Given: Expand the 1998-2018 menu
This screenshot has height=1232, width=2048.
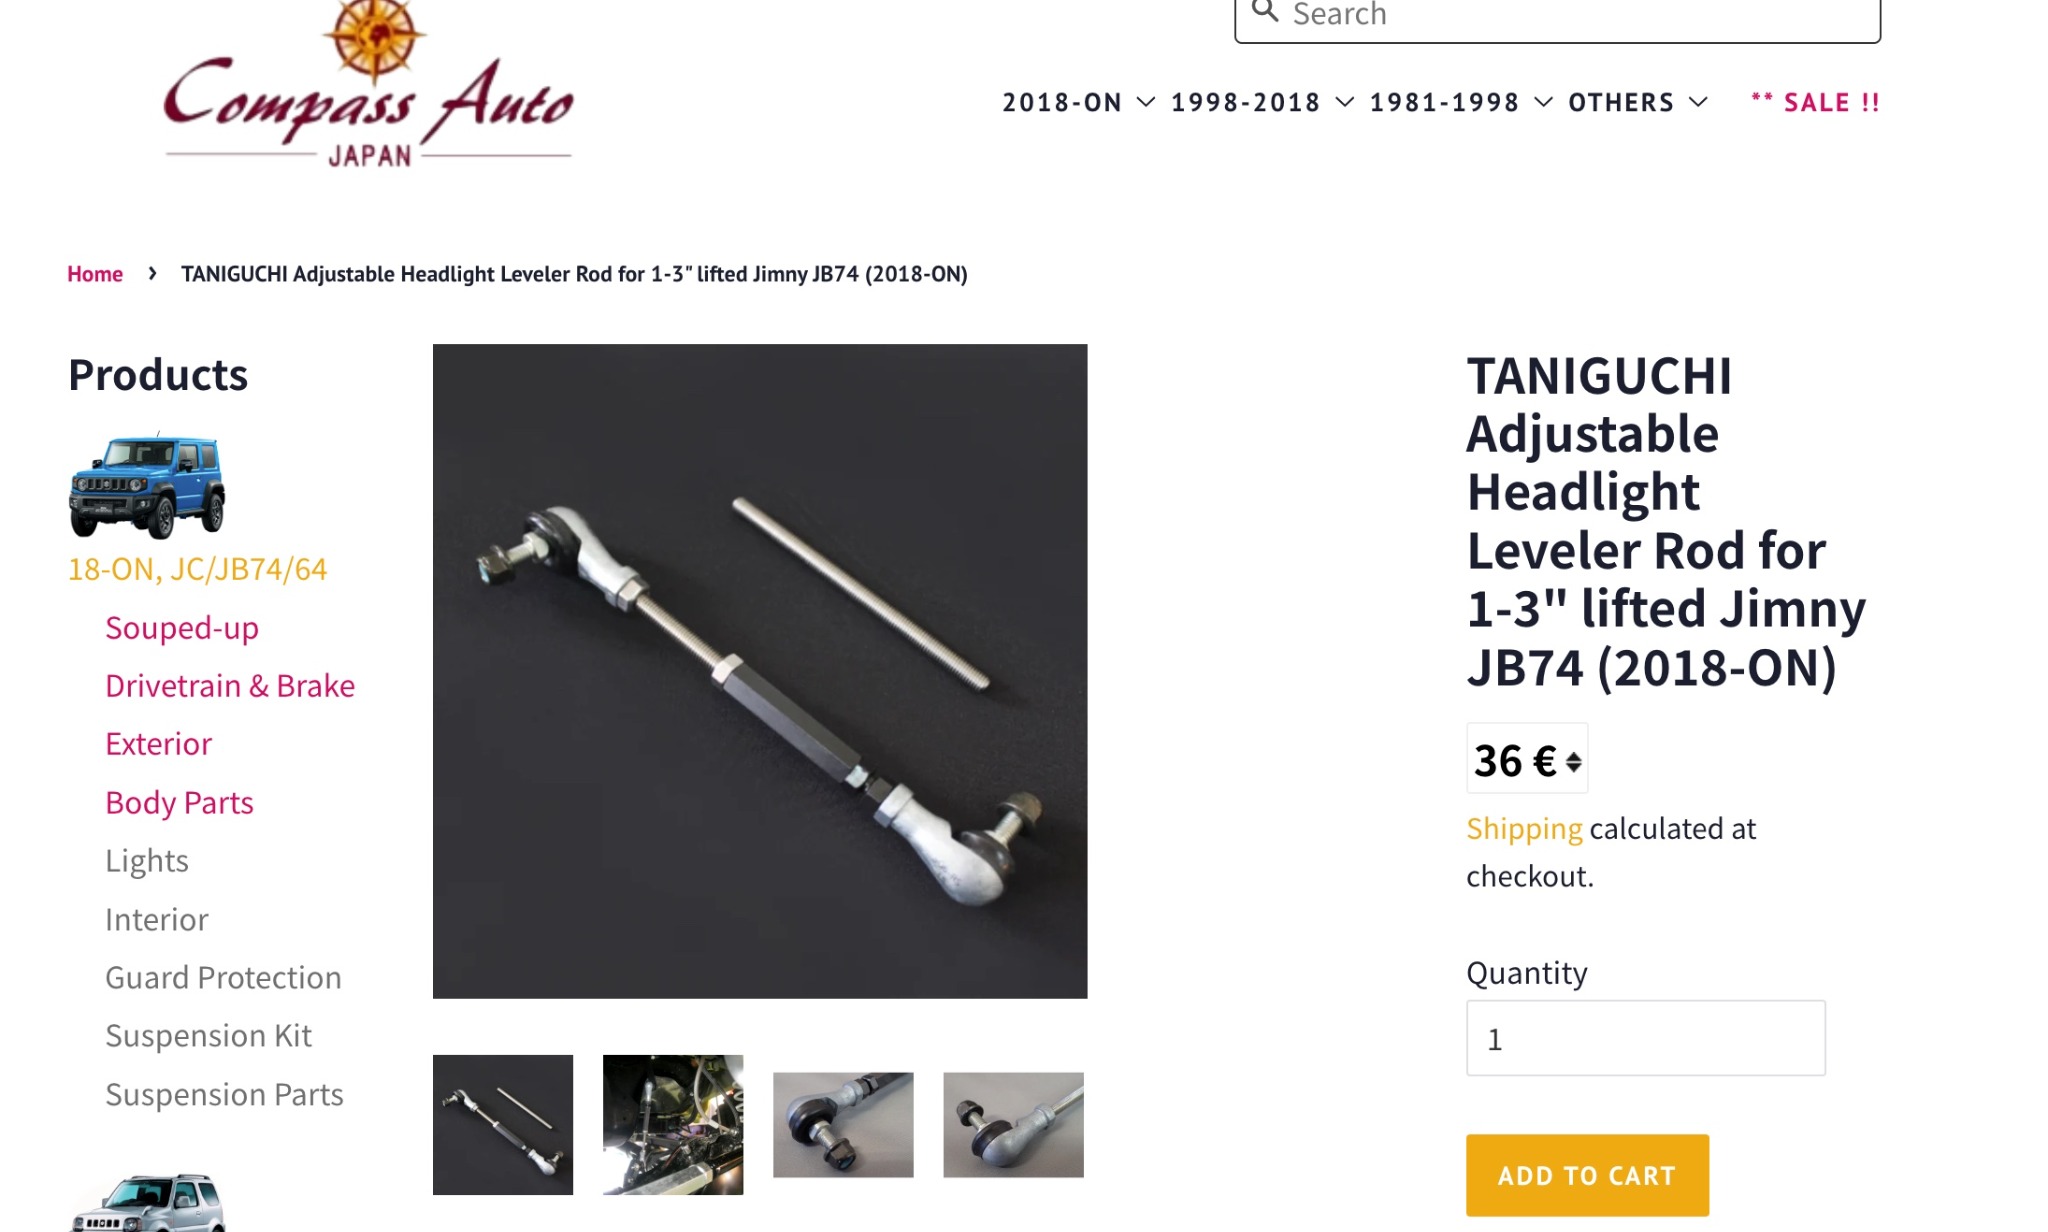Looking at the screenshot, I should [1263, 103].
